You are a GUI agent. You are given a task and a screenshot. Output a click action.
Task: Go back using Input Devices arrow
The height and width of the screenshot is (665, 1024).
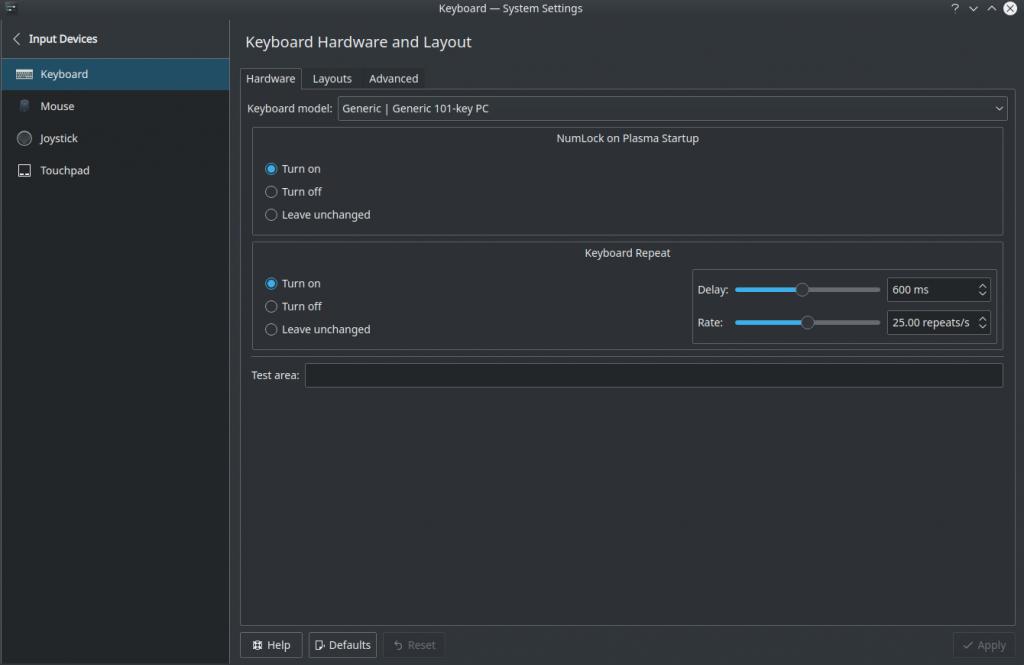click(x=17, y=39)
